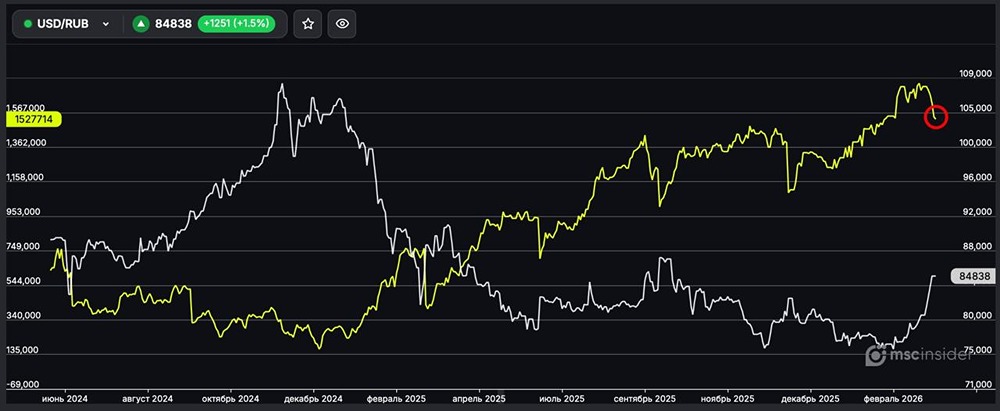Click the +1251 (+1.5%) change badge
The width and height of the screenshot is (1000, 411).
point(237,24)
